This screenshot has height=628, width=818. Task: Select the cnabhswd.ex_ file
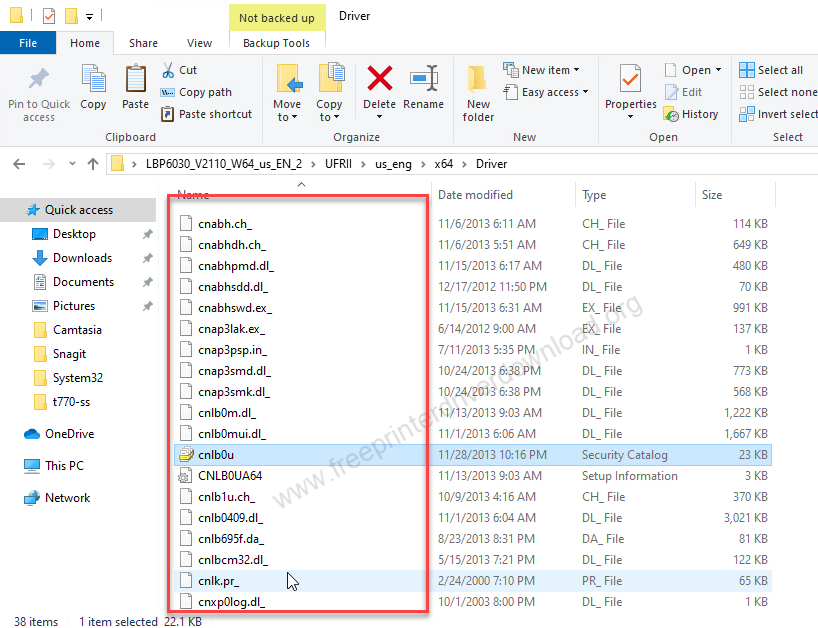(235, 308)
